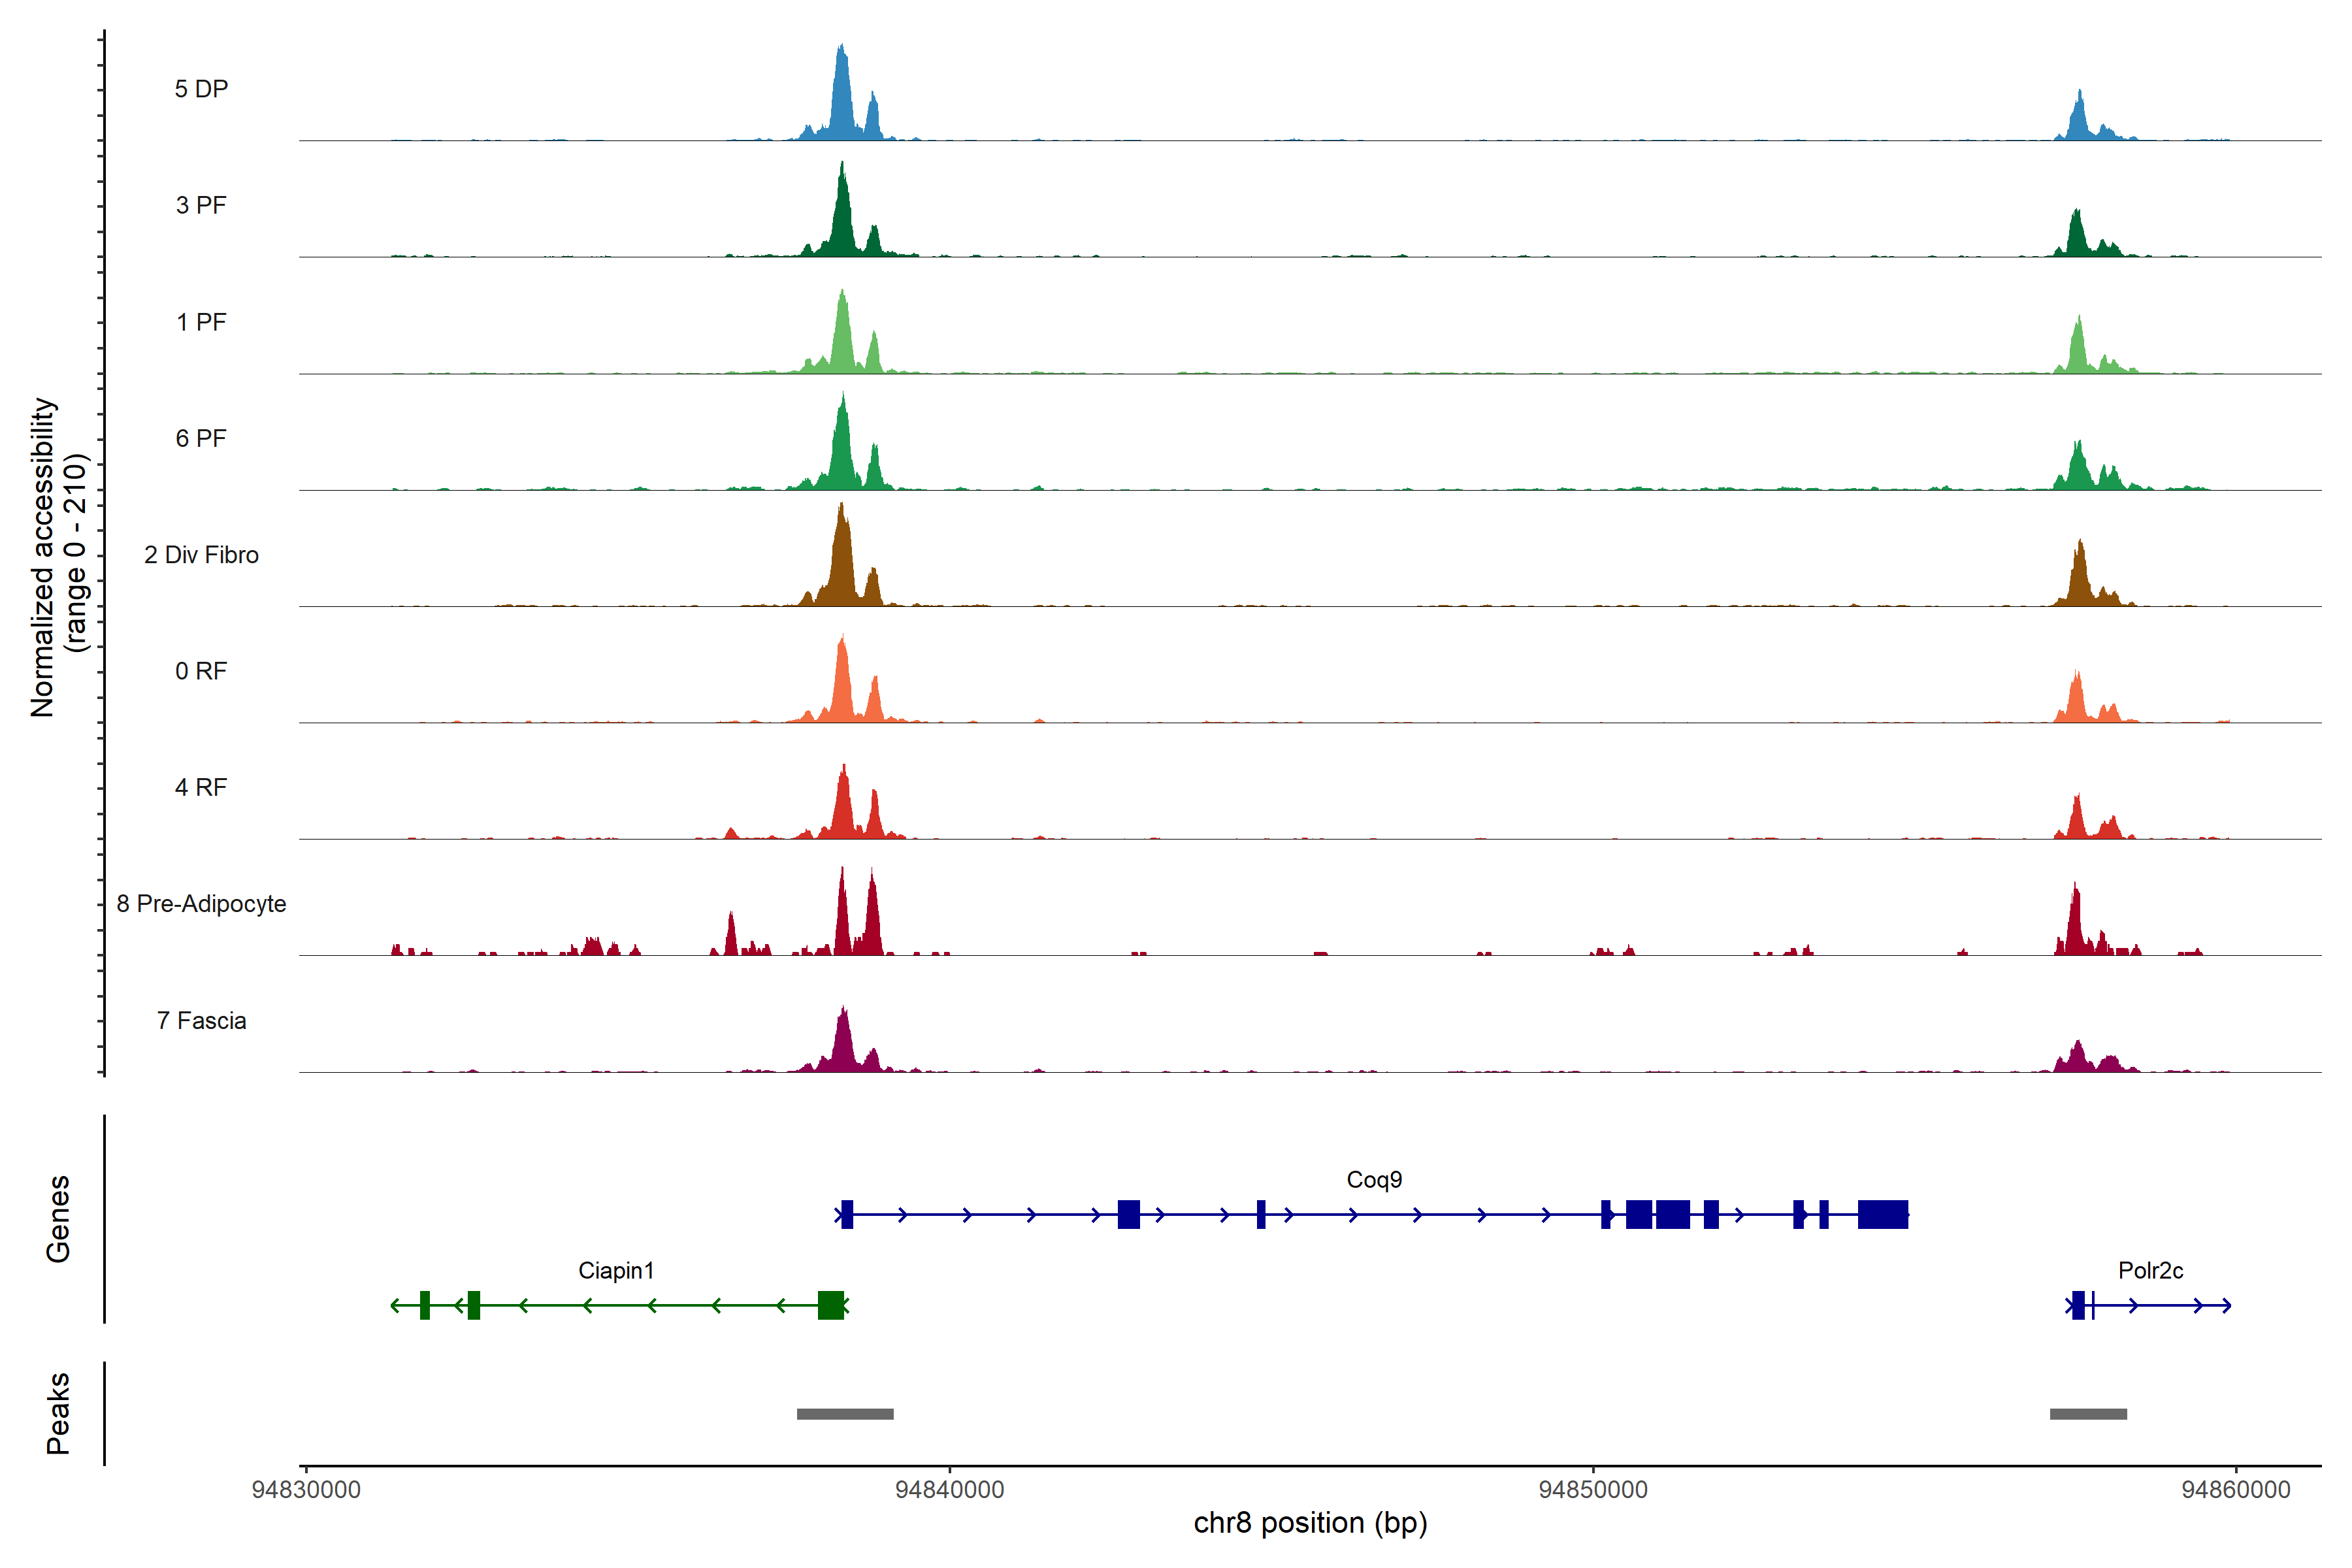This screenshot has width=2352, height=1568.
Task: Click the Coq9 gene label
Action: tap(1374, 1180)
